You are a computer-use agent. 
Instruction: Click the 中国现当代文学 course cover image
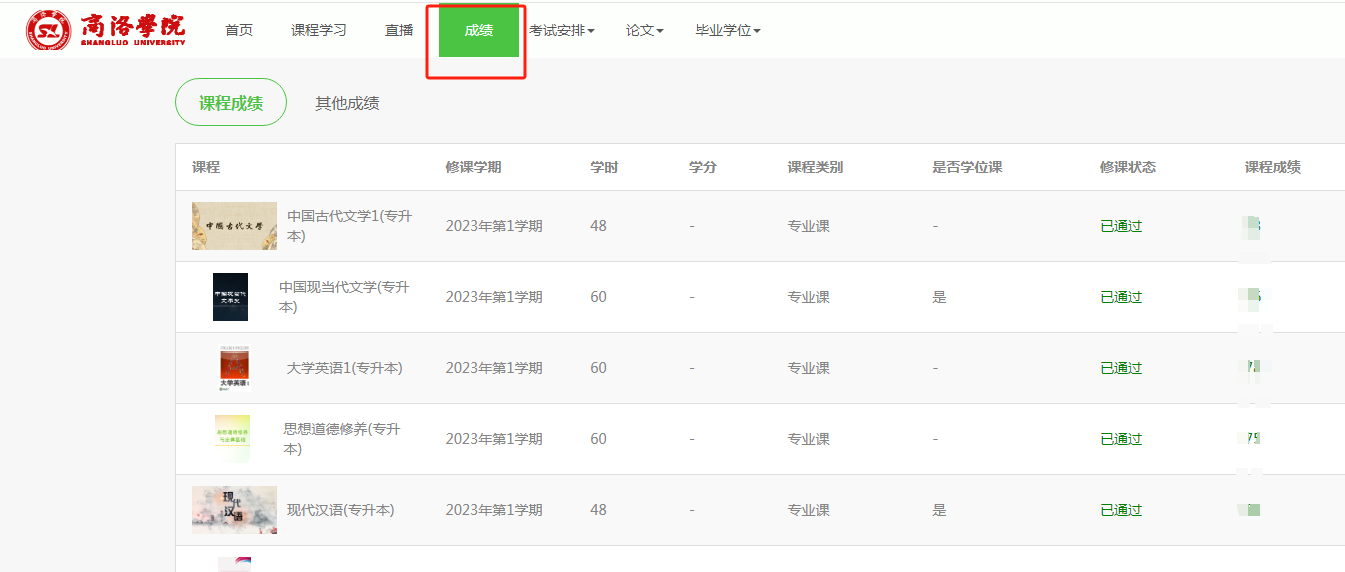click(x=230, y=297)
